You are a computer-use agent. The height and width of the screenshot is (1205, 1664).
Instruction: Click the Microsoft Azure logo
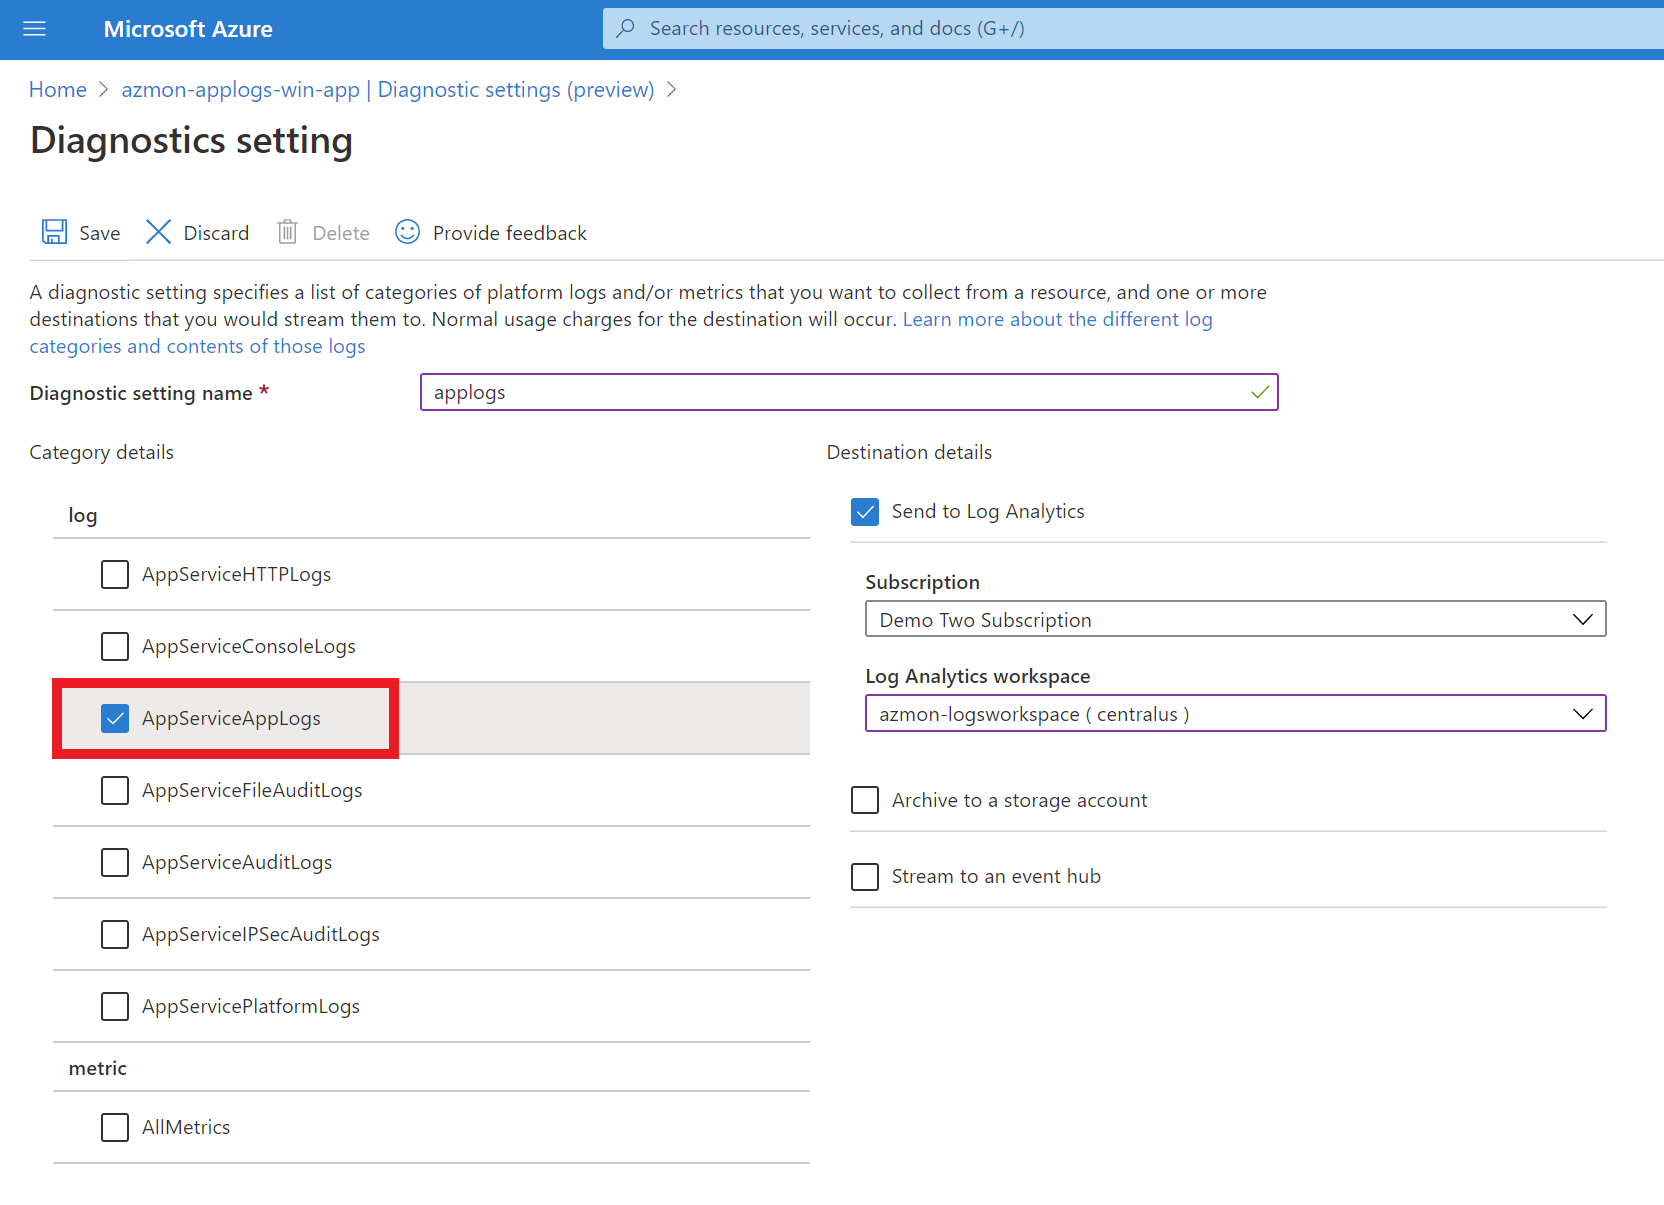(188, 28)
